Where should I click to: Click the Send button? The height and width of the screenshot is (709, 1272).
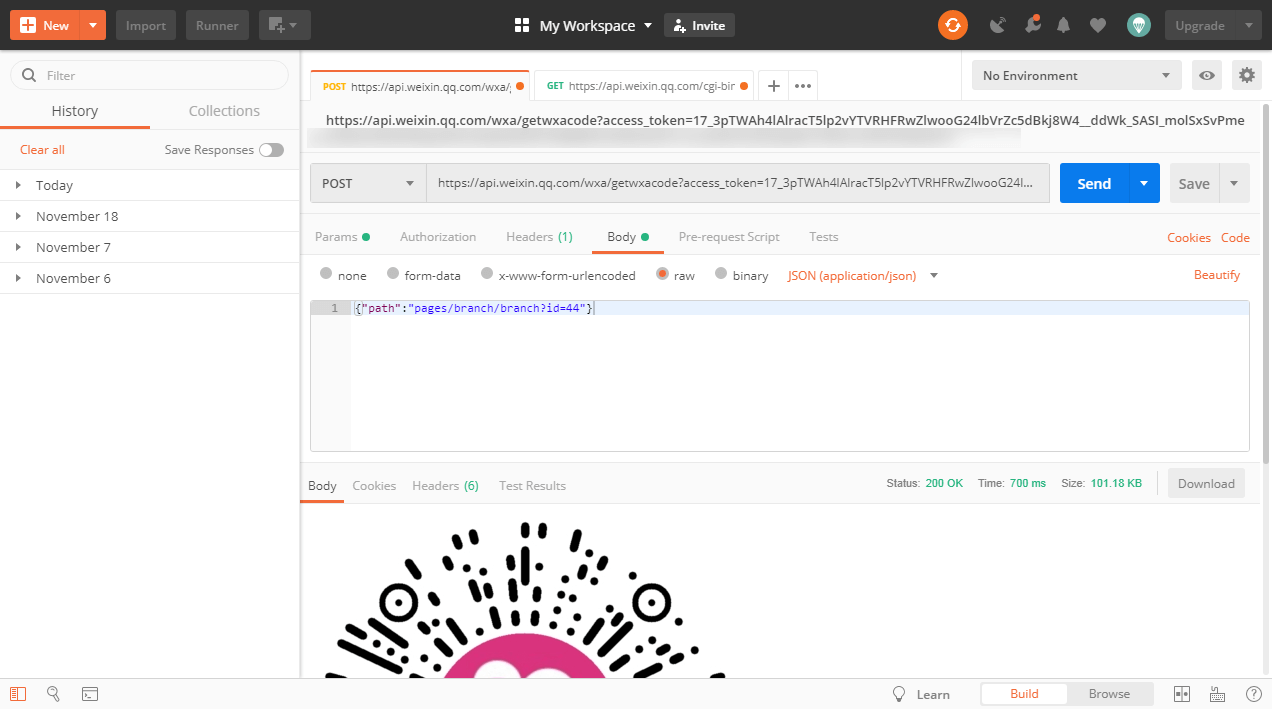pos(1094,184)
